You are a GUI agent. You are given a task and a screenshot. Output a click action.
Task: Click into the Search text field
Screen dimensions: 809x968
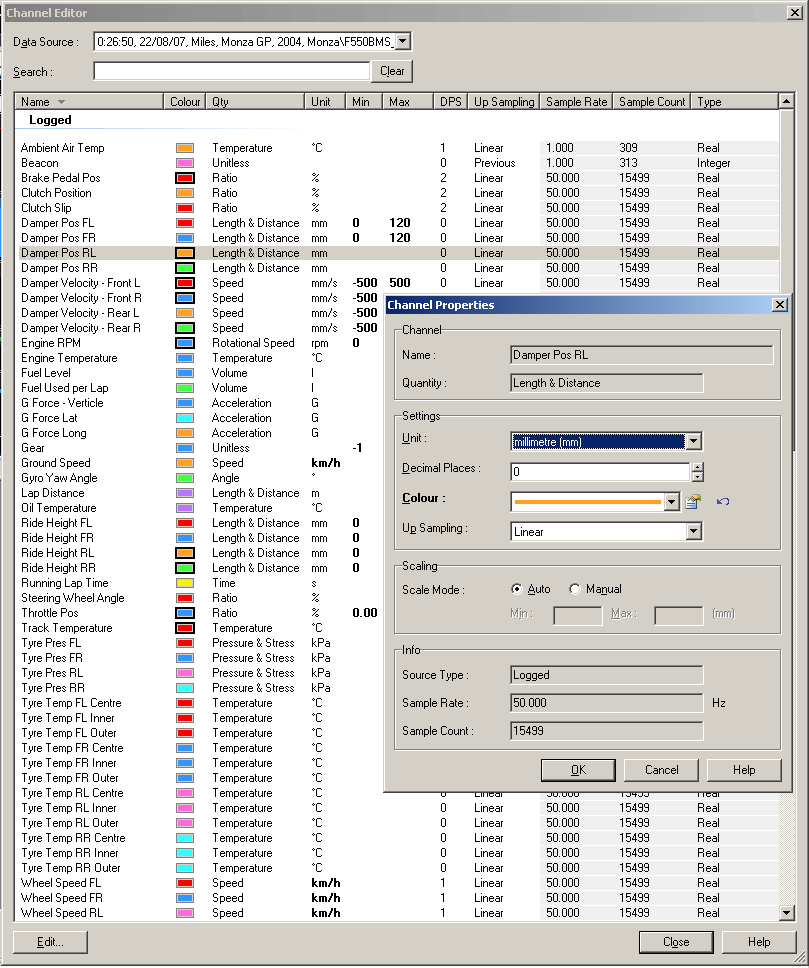click(231, 71)
